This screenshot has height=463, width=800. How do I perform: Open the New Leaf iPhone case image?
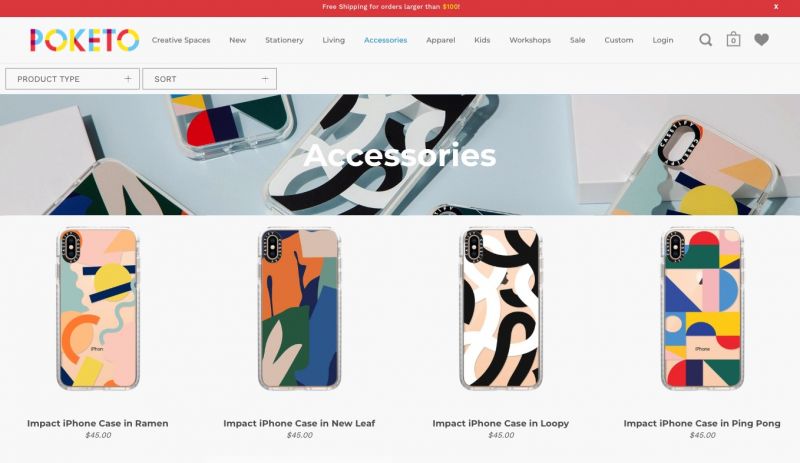pyautogui.click(x=299, y=309)
